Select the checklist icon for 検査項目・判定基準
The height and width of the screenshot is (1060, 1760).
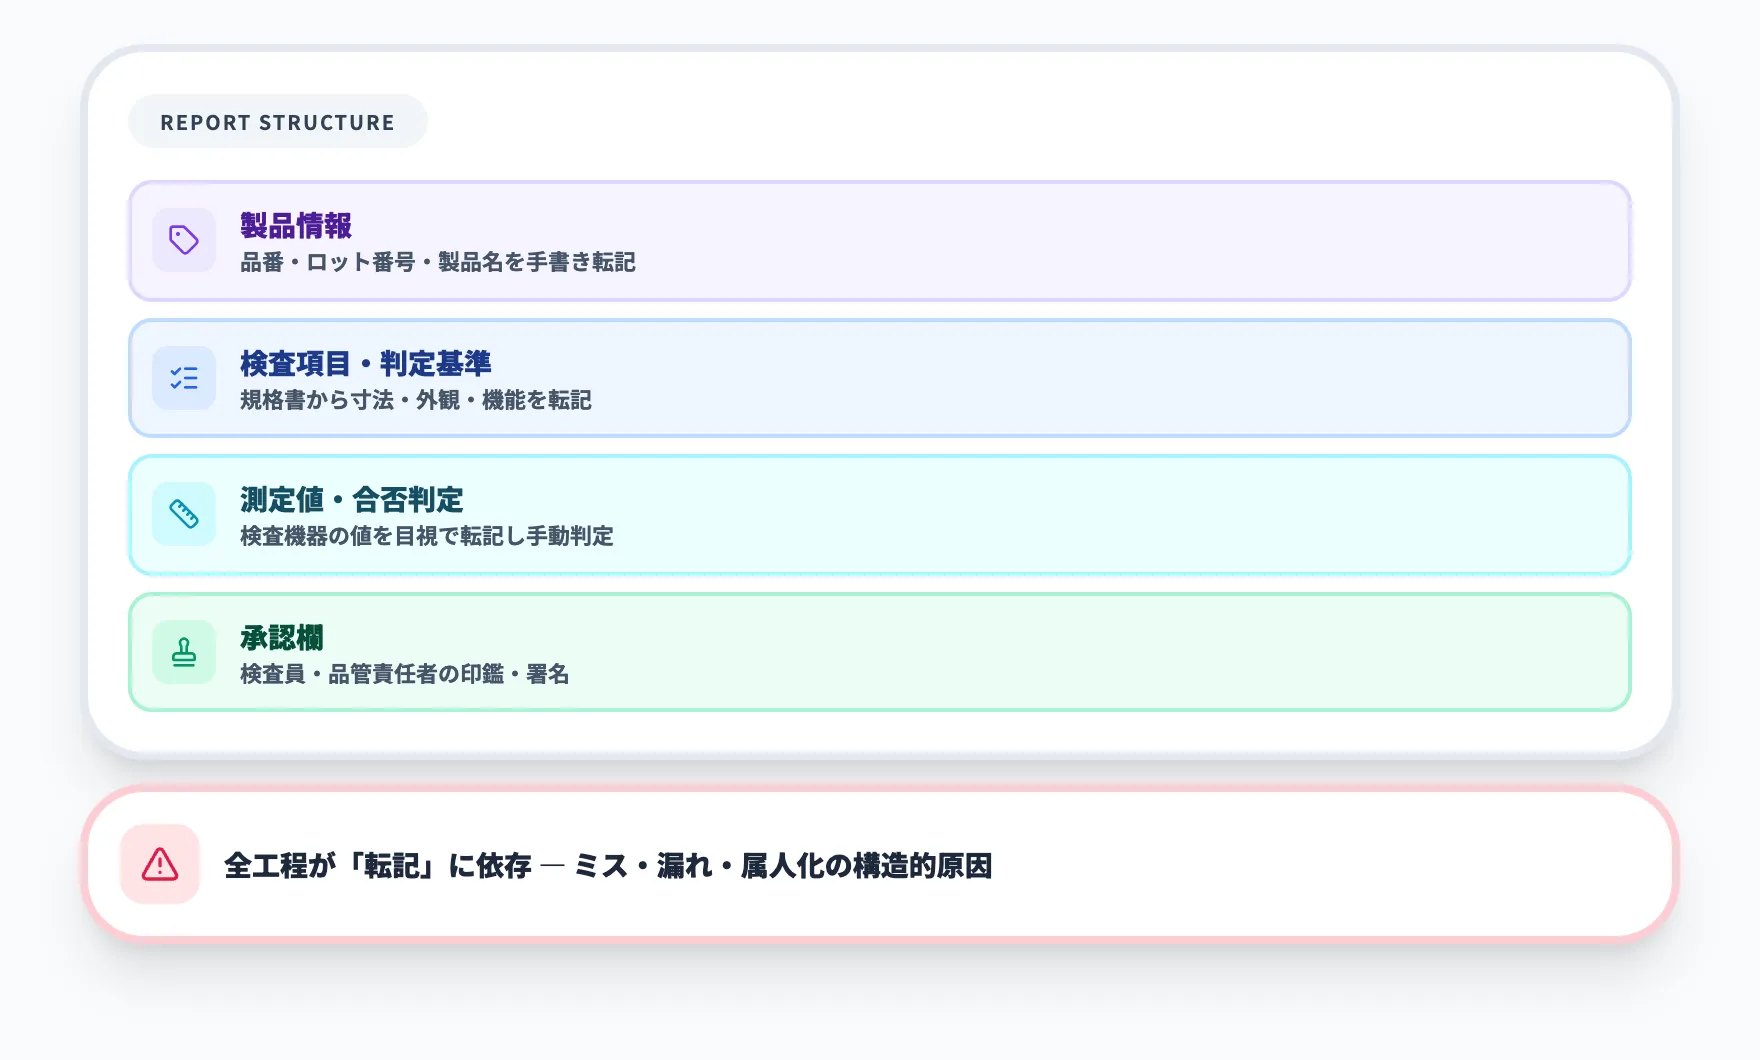(x=184, y=377)
